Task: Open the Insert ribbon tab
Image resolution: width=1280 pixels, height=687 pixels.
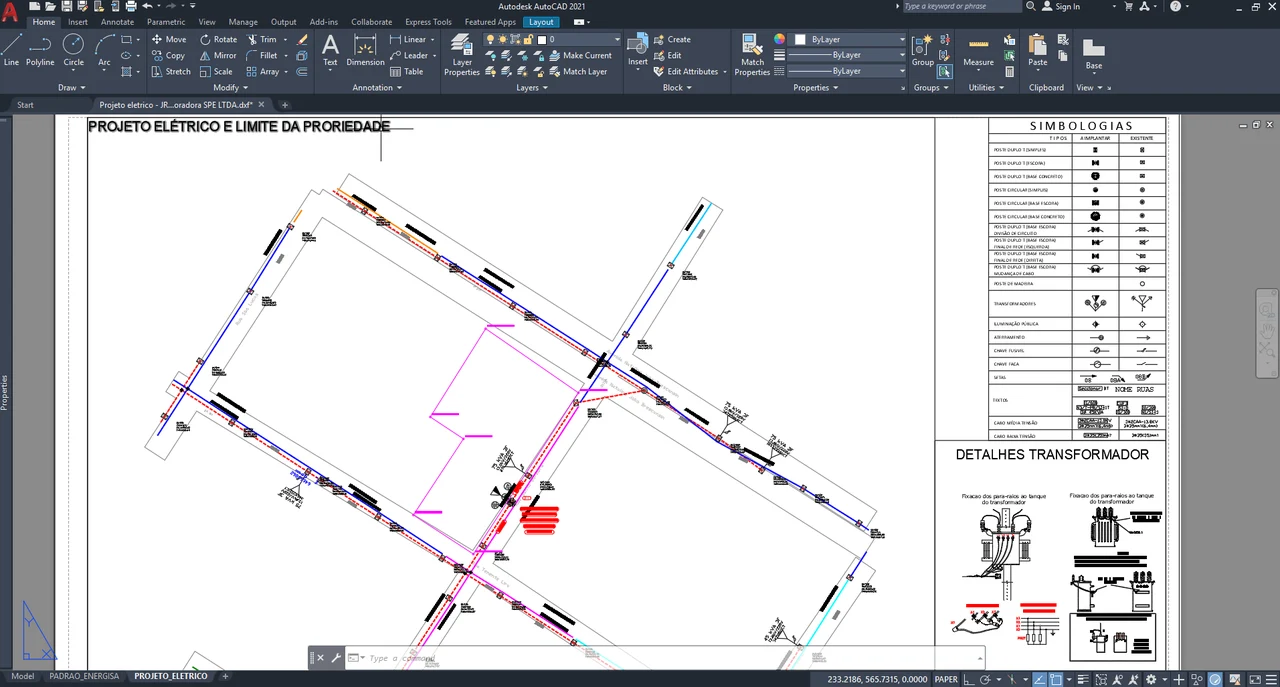Action: (78, 22)
